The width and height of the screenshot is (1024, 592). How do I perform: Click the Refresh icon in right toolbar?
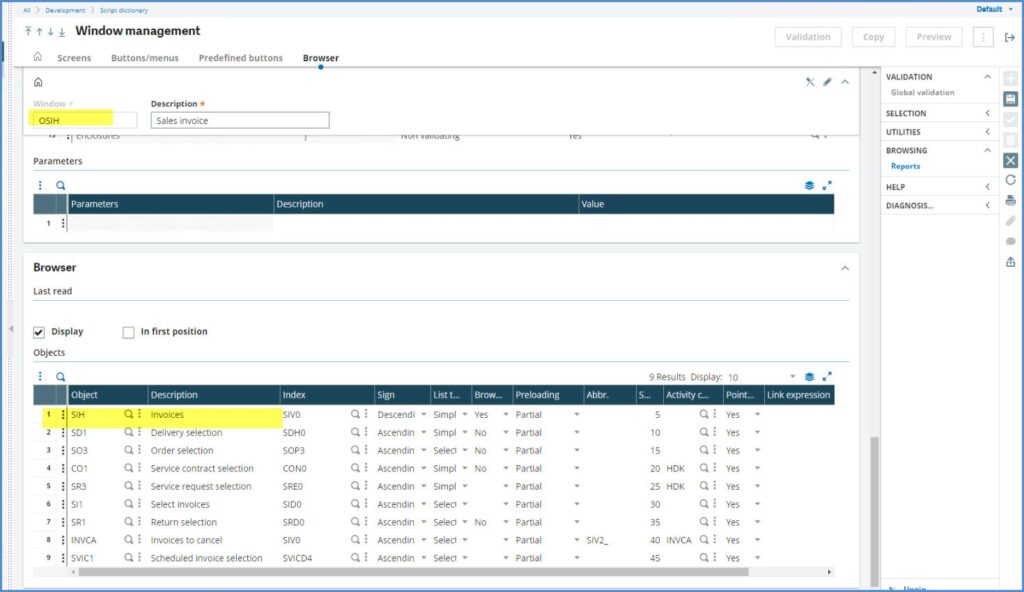tap(1010, 180)
